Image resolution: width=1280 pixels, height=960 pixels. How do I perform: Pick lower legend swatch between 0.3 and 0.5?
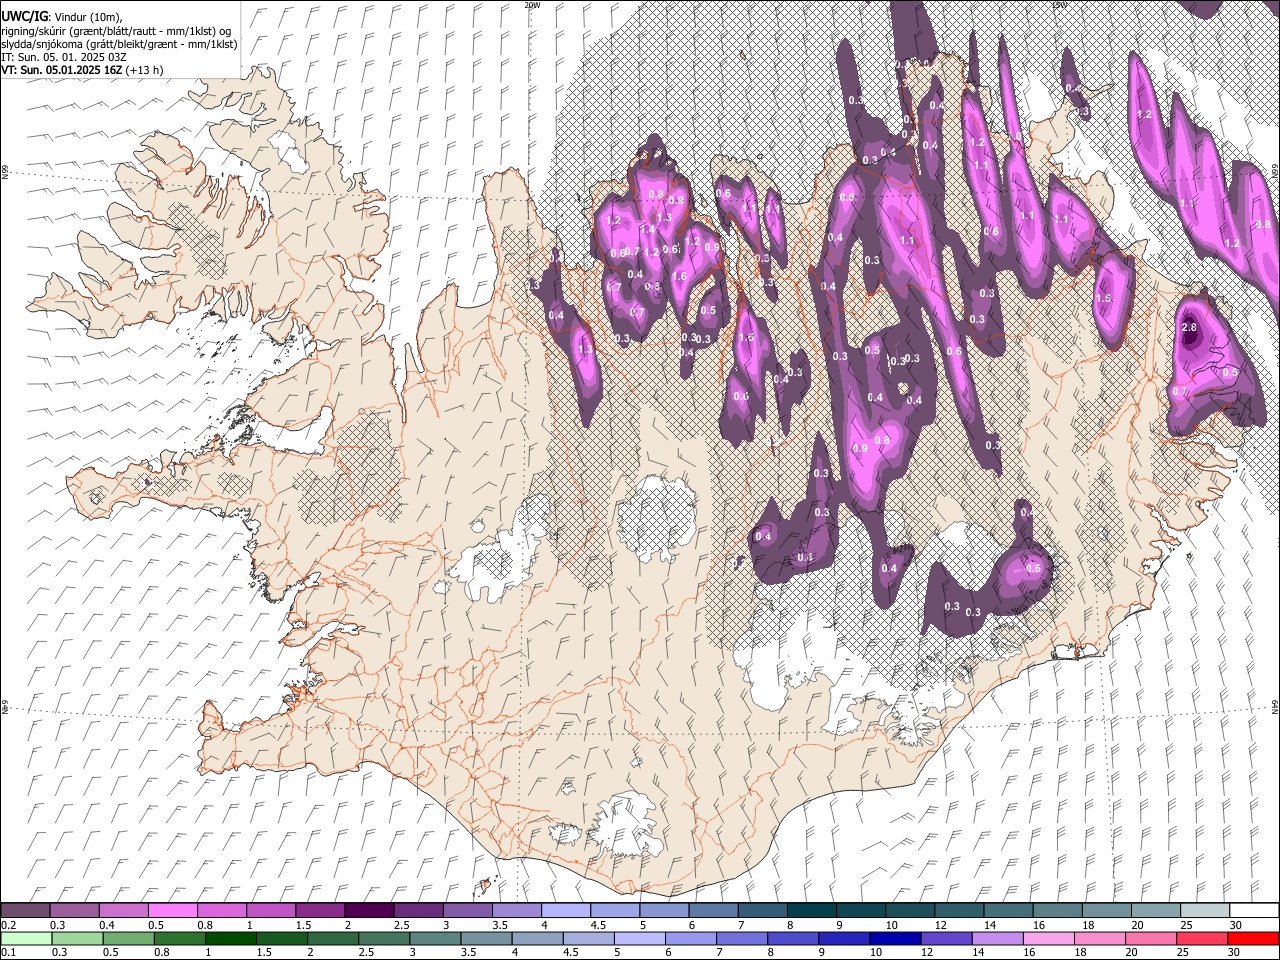coord(77,938)
